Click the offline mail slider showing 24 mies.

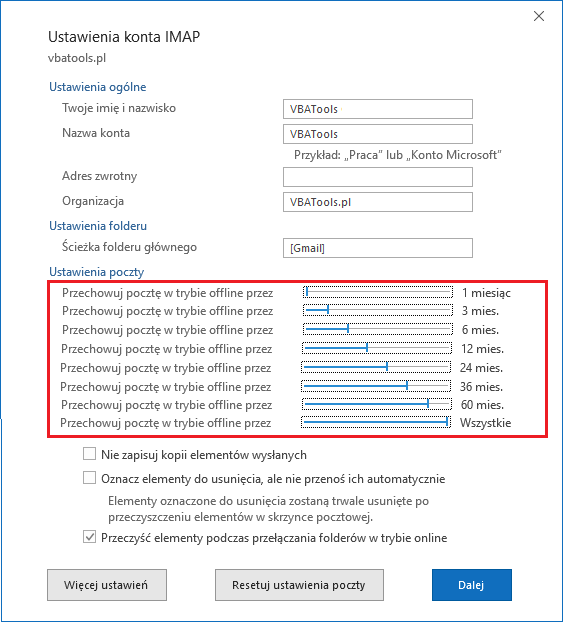point(376,367)
